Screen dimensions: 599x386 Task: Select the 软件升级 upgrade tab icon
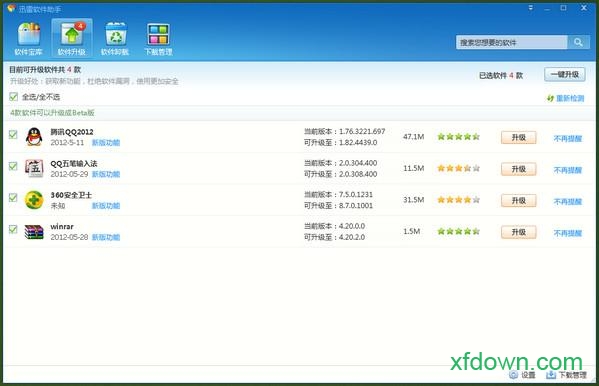coord(71,35)
